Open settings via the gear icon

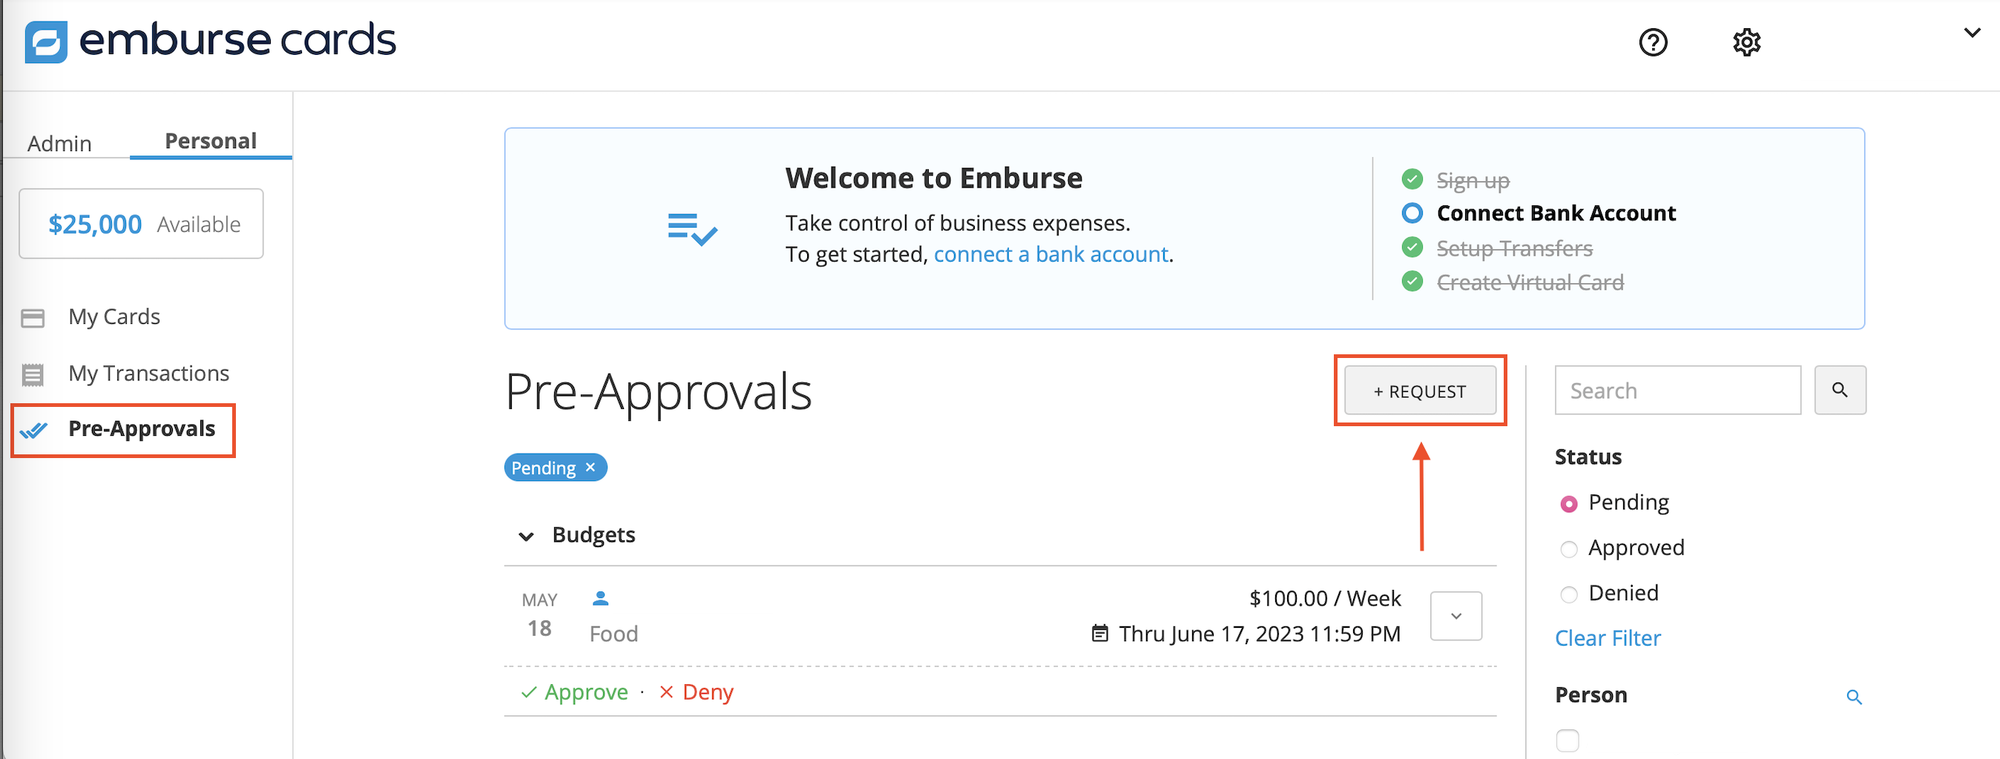click(x=1746, y=42)
